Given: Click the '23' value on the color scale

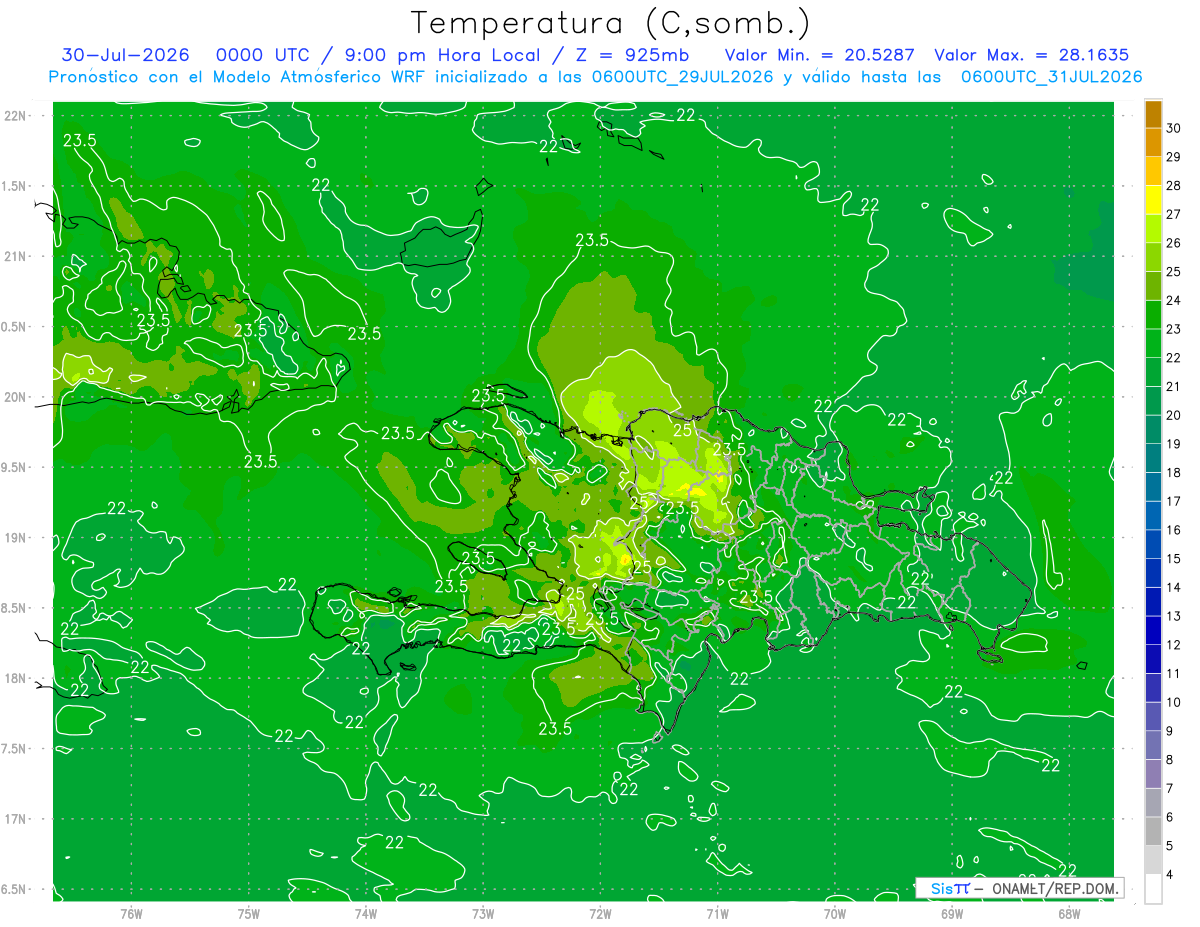Looking at the screenshot, I should (x=1174, y=329).
